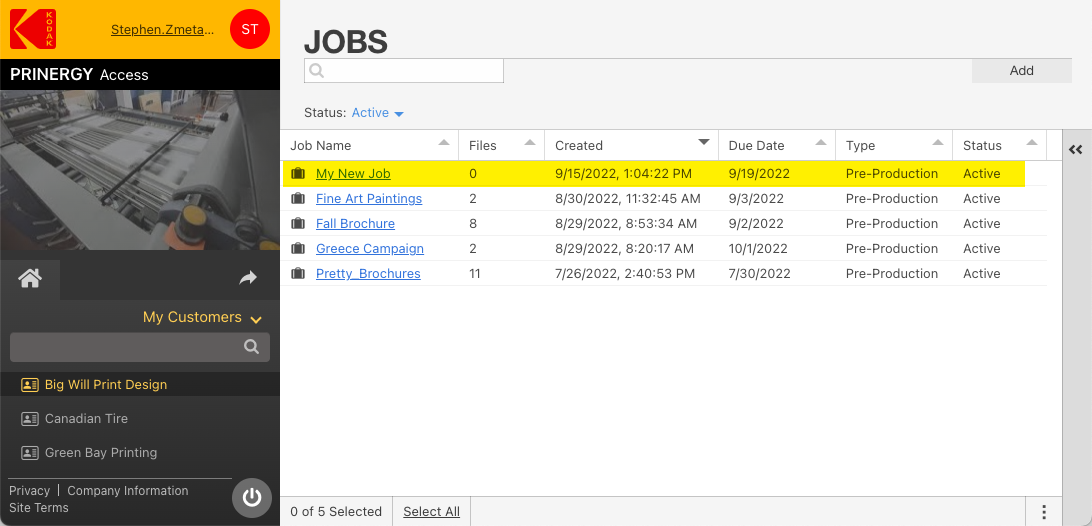Open the Status Active filter dropdown
Screen dimensions: 1092x526
(377, 113)
